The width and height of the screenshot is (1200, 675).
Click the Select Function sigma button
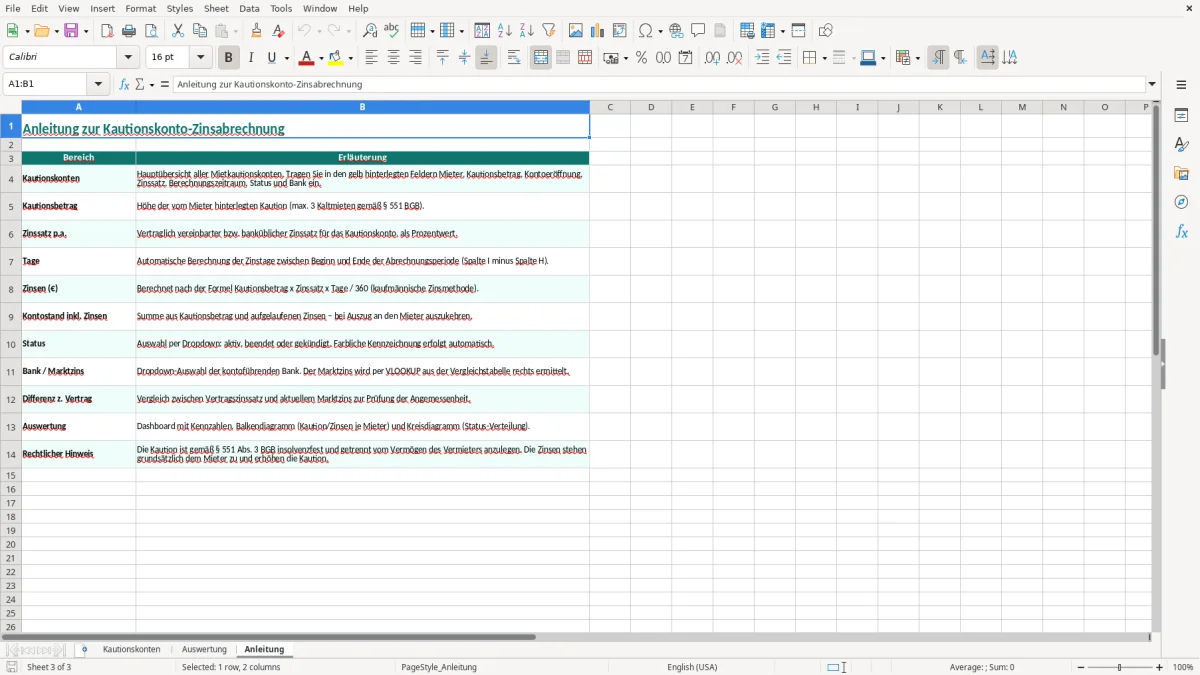pos(140,84)
